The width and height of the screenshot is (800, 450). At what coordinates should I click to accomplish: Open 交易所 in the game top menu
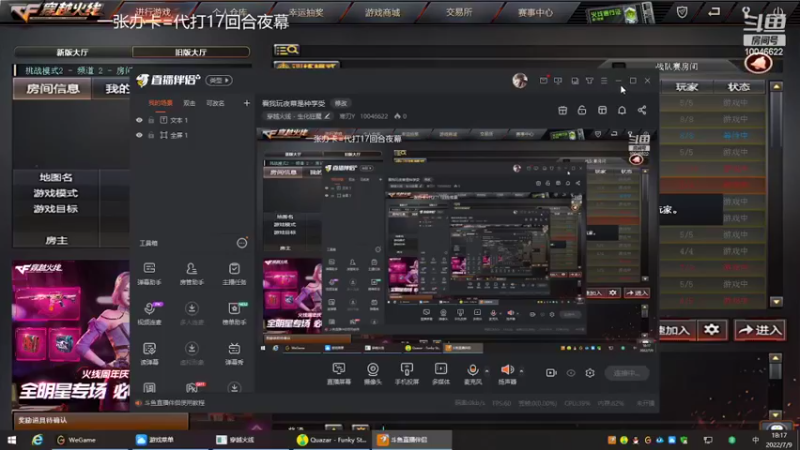pos(459,12)
